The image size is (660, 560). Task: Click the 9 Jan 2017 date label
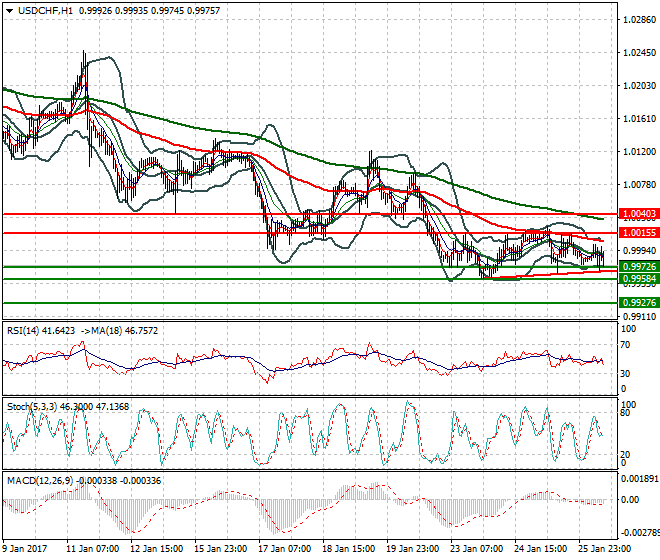(24, 549)
